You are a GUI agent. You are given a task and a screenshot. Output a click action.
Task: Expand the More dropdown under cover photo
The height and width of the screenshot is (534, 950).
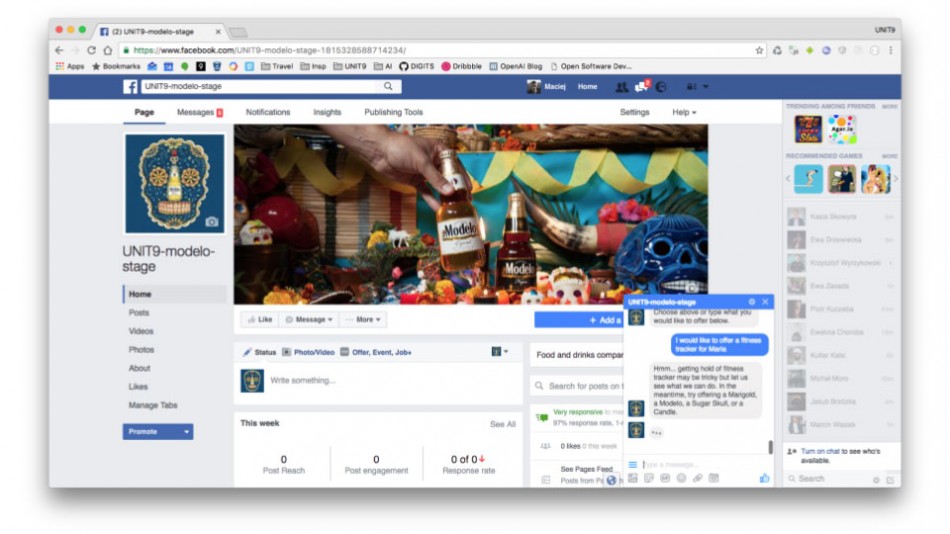coord(364,319)
